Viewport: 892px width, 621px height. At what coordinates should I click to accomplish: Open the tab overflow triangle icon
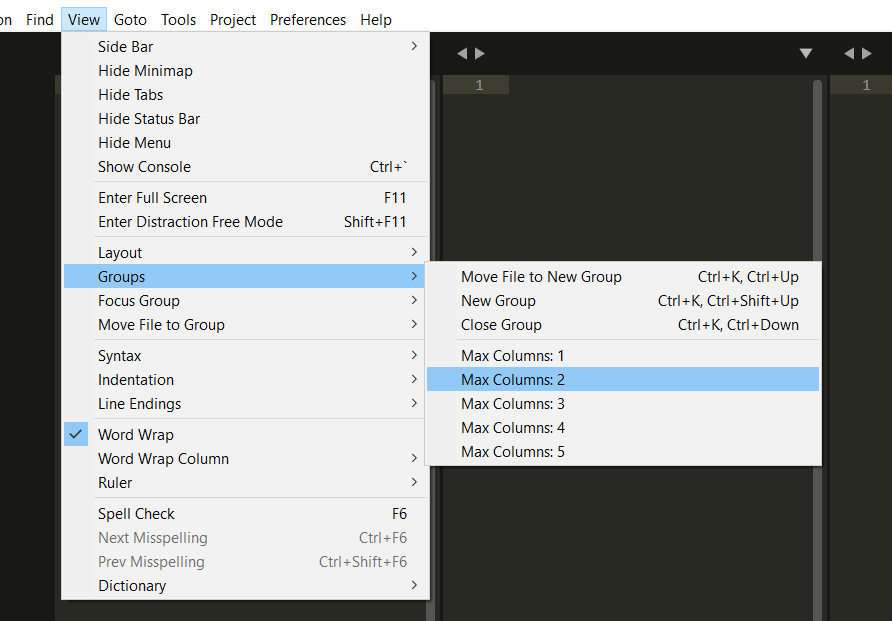pyautogui.click(x=806, y=53)
